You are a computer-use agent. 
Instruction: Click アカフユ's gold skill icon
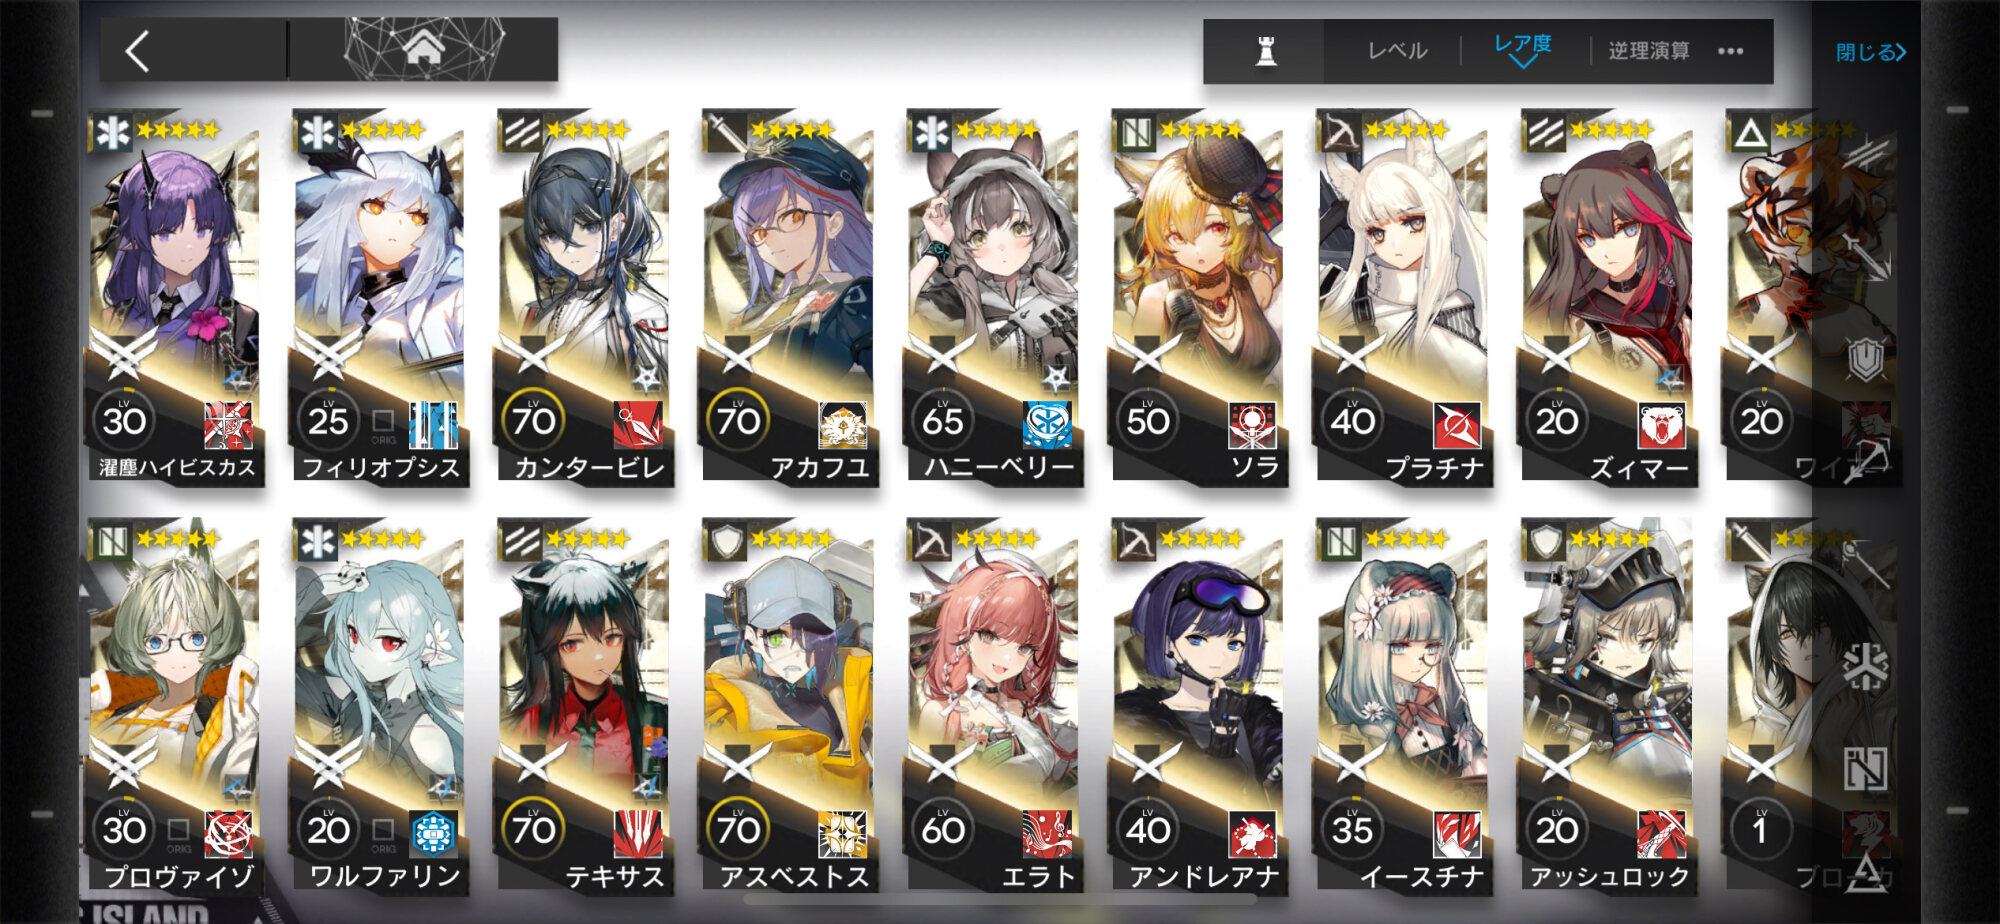[x=843, y=424]
